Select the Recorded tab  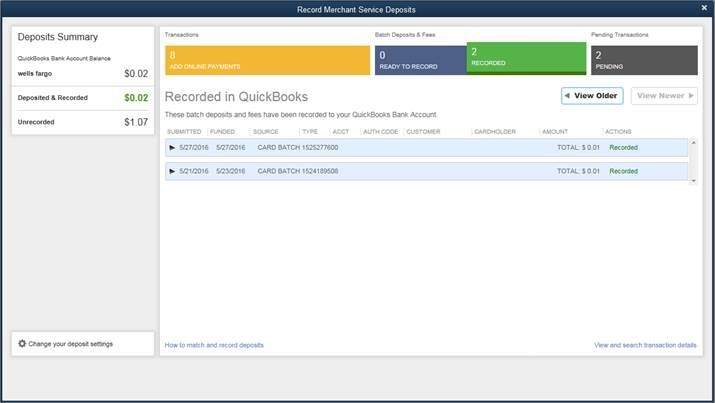[x=526, y=58]
